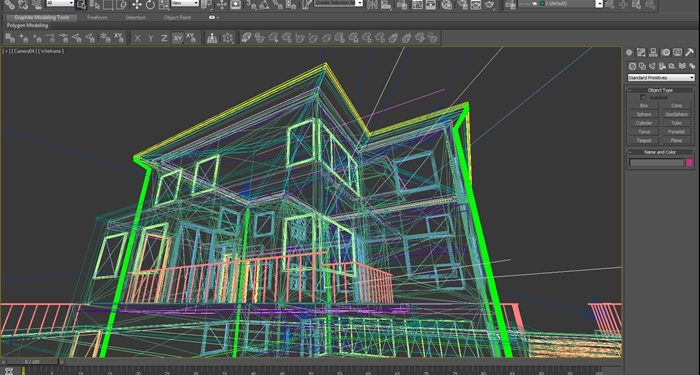Enable the AutoGrid checkbox

643,97
